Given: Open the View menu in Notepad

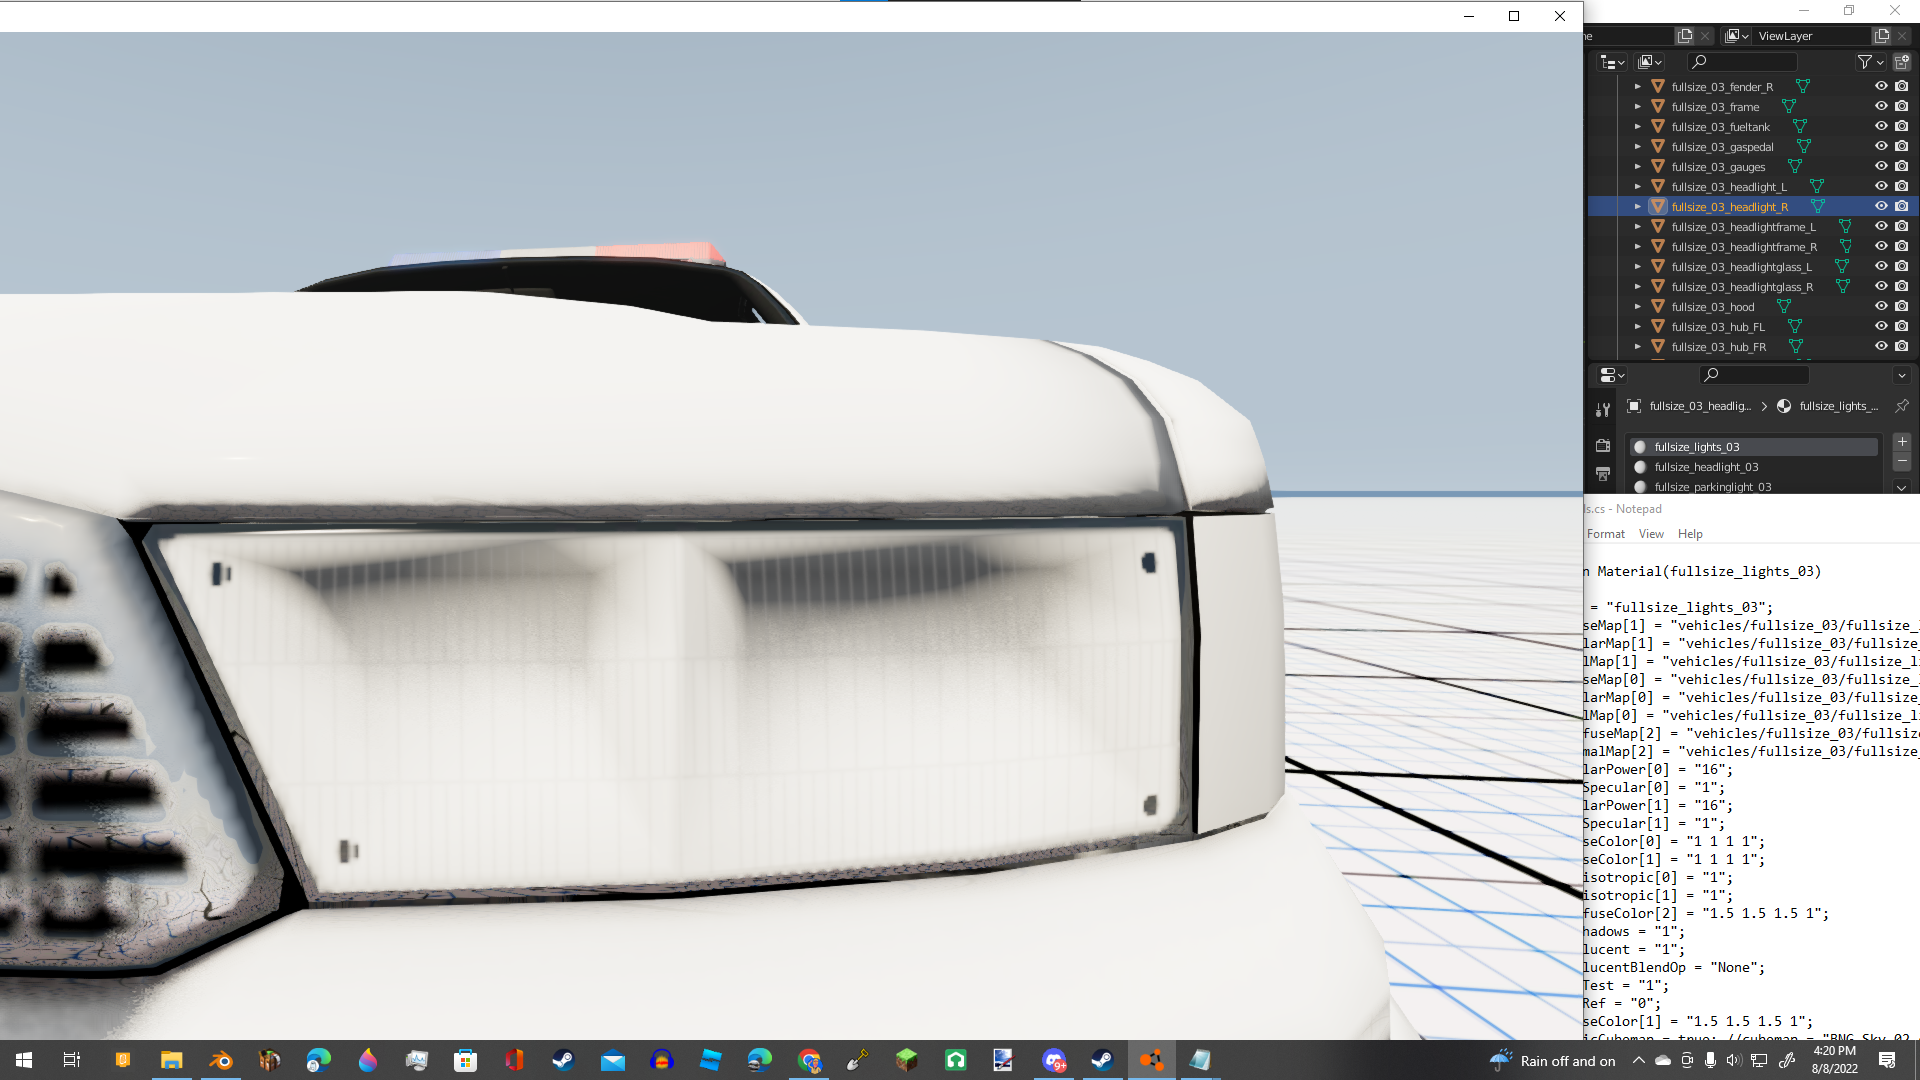Looking at the screenshot, I should click(1650, 533).
